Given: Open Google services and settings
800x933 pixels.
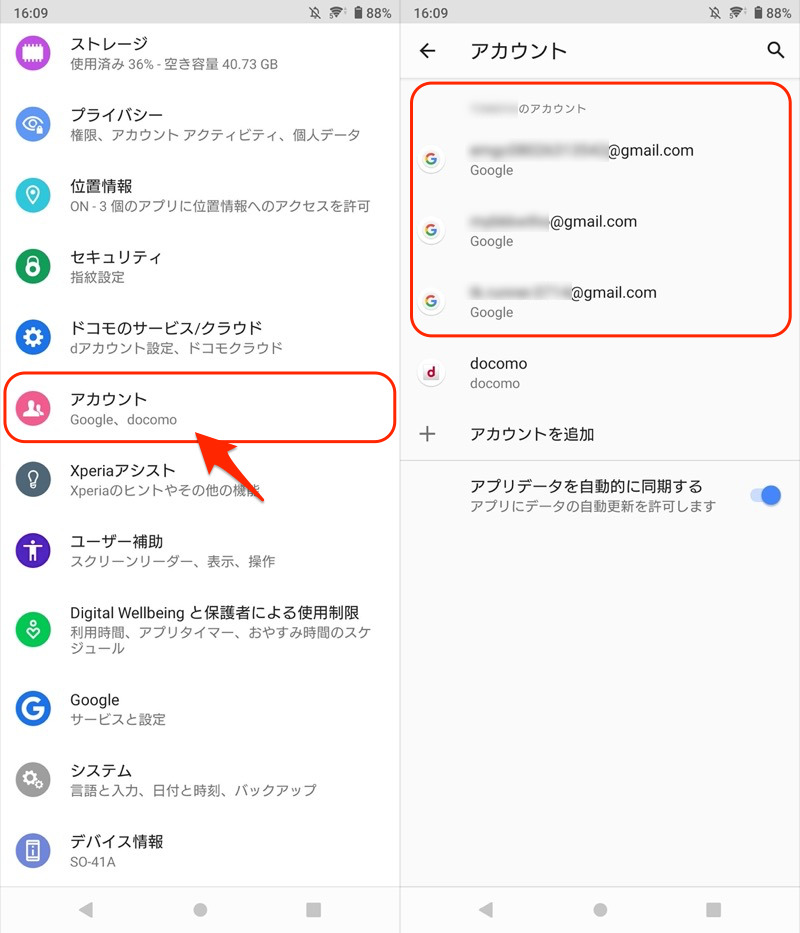Looking at the screenshot, I should [200, 709].
